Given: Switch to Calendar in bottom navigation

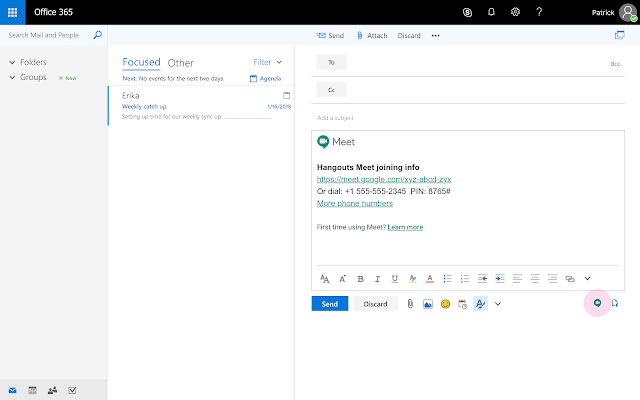Looking at the screenshot, I should [32, 390].
